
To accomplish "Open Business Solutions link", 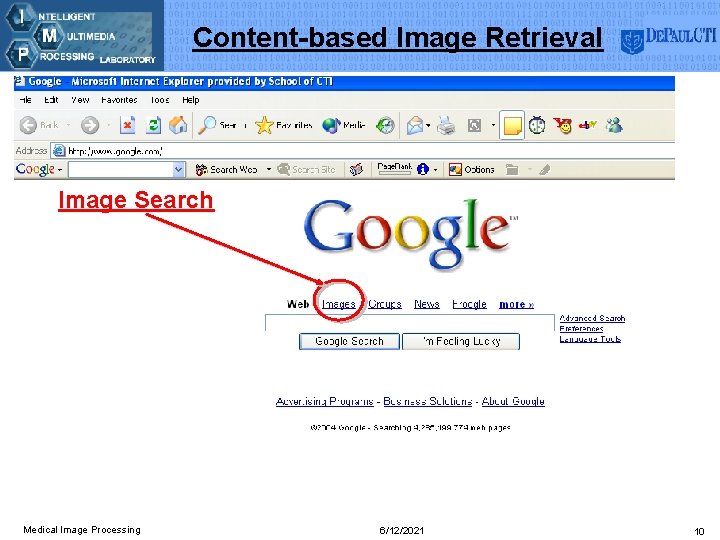I will click(x=428, y=401).
